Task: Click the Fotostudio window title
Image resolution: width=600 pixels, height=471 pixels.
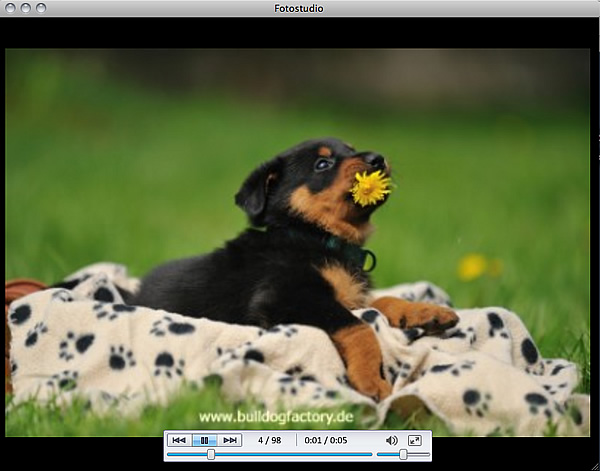Action: point(299,8)
